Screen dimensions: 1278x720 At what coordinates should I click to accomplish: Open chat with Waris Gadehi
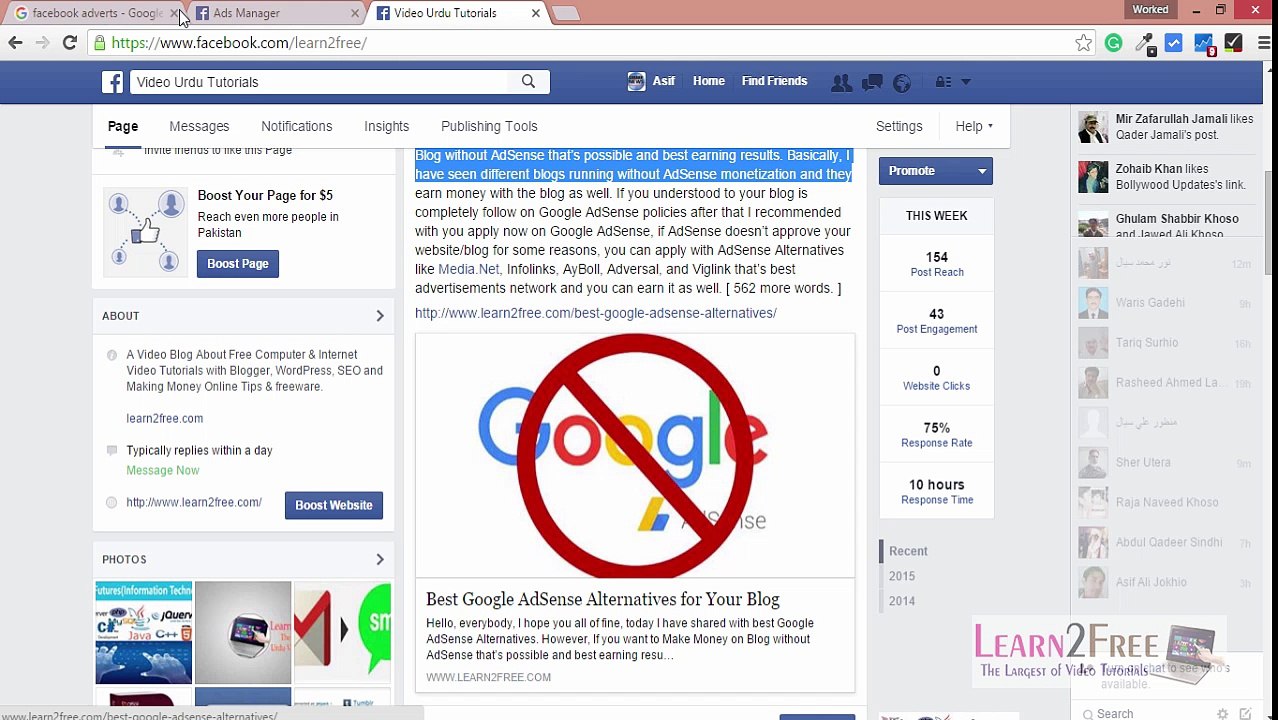[1165, 303]
